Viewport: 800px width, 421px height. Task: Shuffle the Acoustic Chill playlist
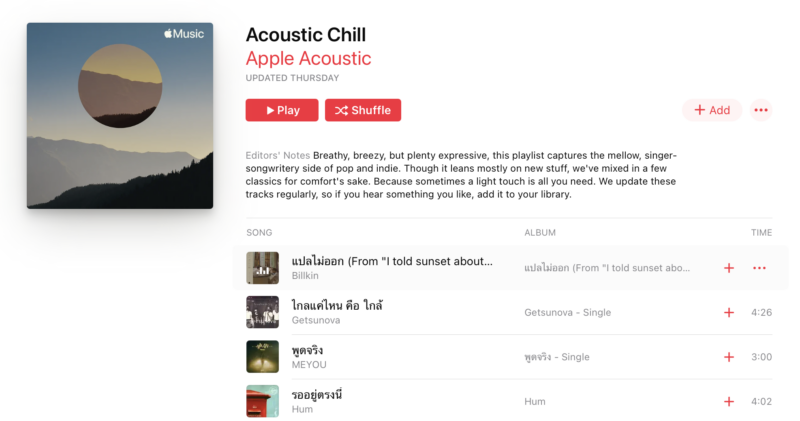(363, 110)
